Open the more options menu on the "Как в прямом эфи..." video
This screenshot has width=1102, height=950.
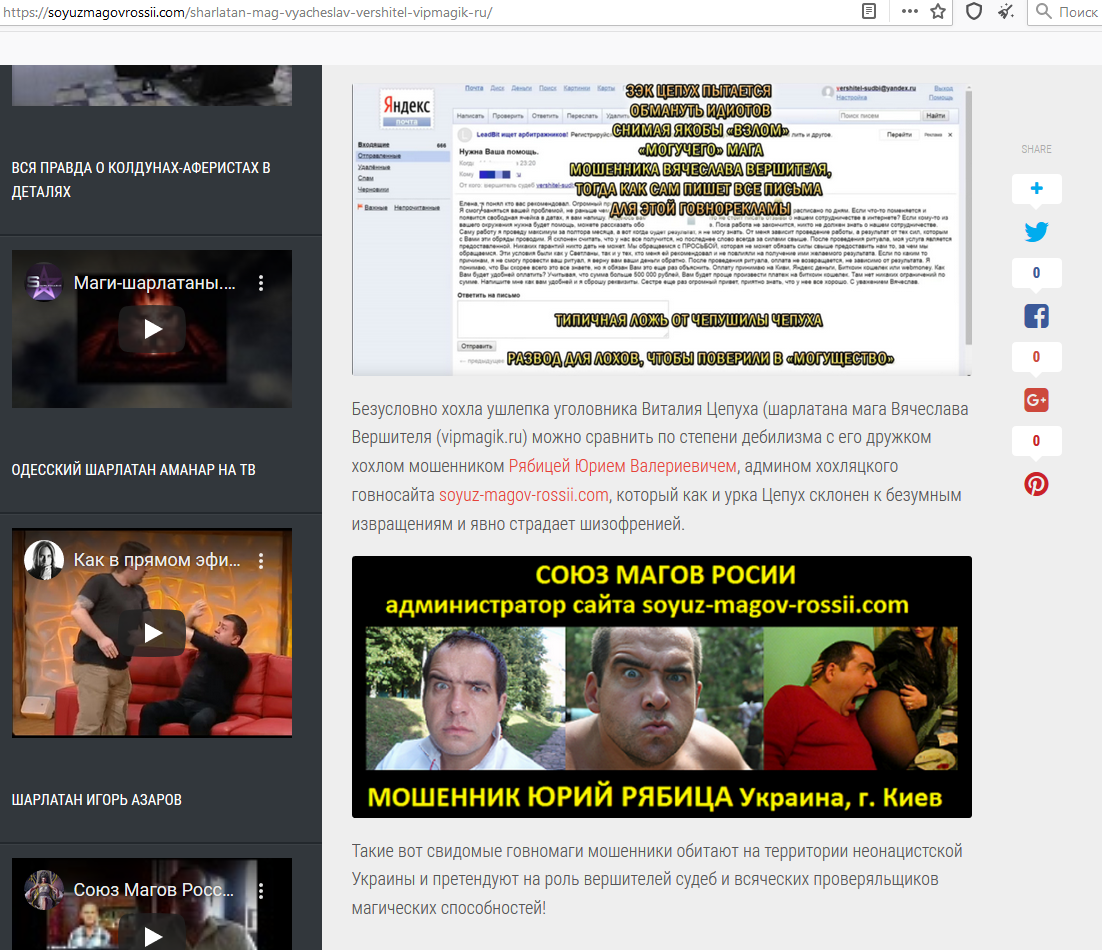tap(261, 560)
